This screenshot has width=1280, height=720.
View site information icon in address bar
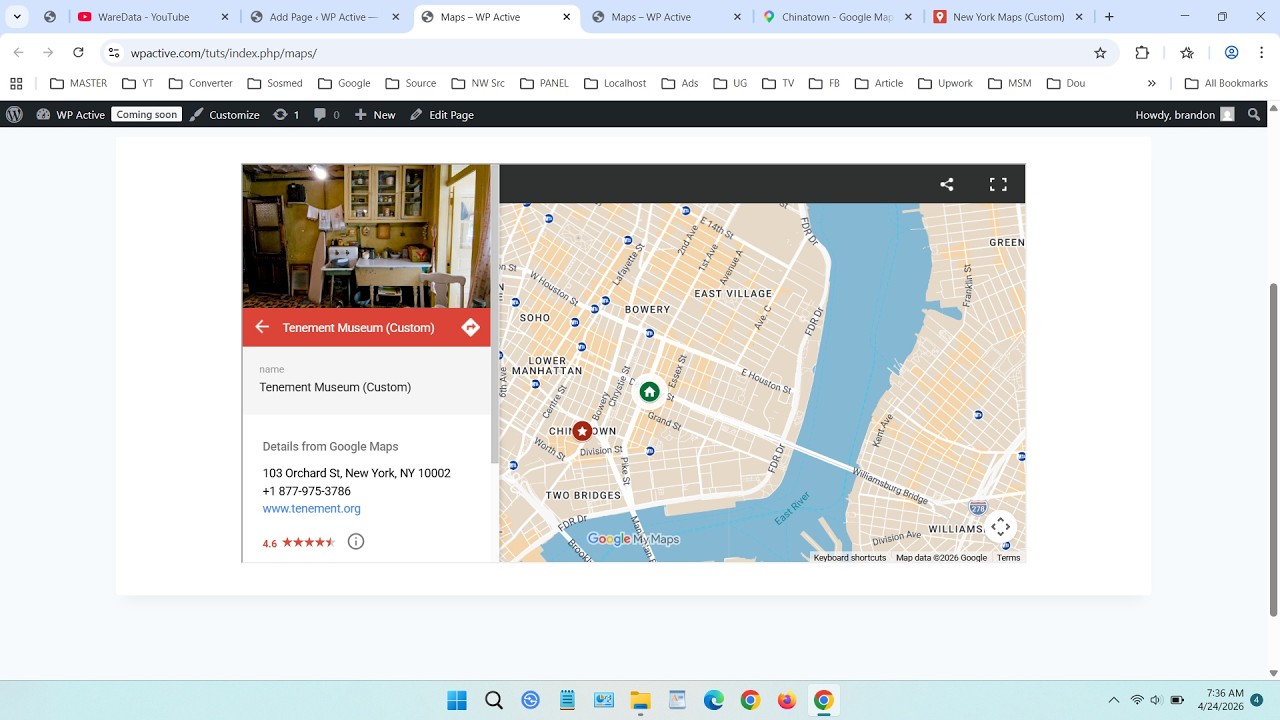point(113,53)
